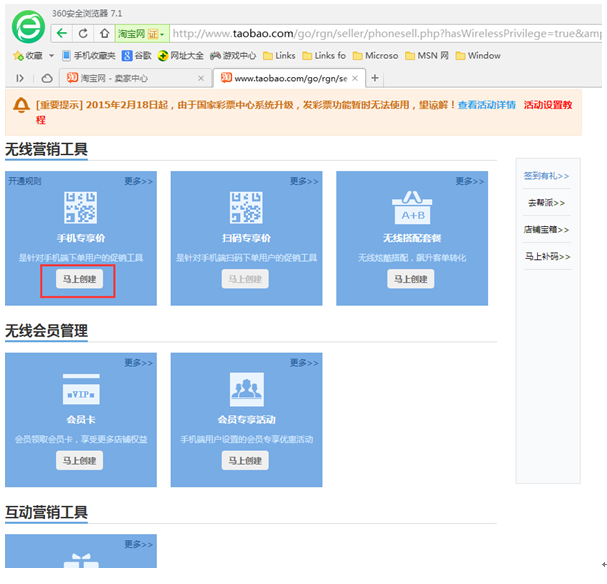Viewport: 607px width, 584px height.
Task: Open the 店铺宝箱>> sidebar link
Action: [x=546, y=230]
